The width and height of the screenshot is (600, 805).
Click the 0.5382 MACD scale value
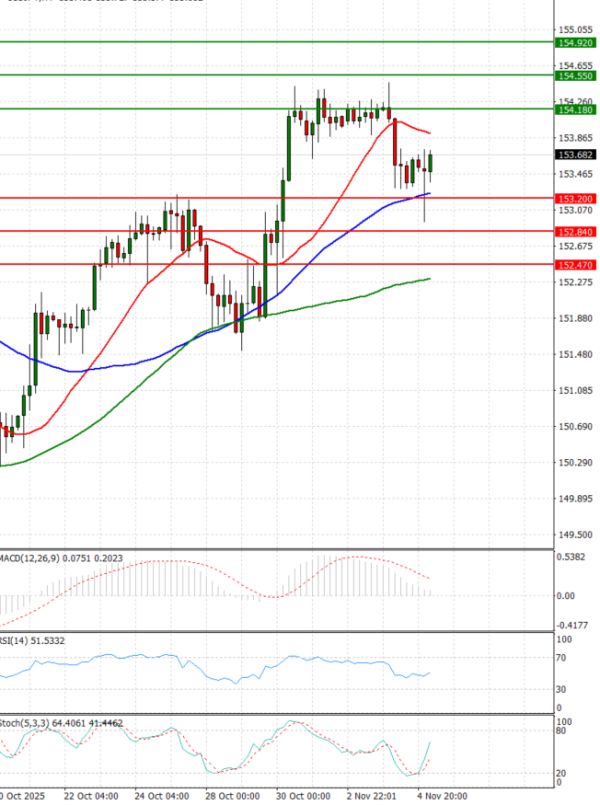tap(572, 557)
